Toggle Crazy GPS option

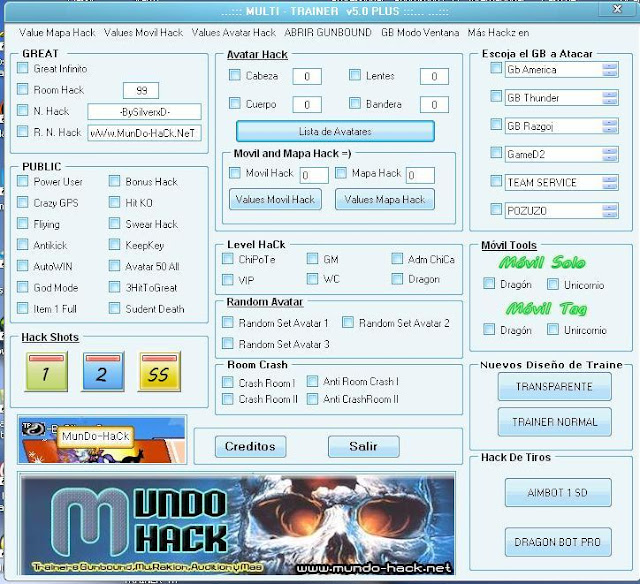(x=23, y=202)
